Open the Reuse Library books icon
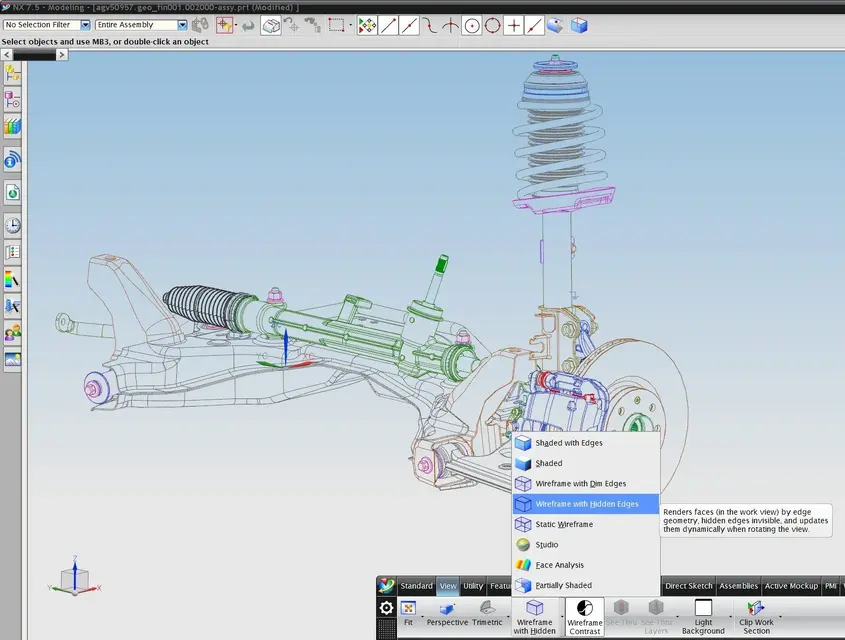The width and height of the screenshot is (845, 640). [x=12, y=127]
